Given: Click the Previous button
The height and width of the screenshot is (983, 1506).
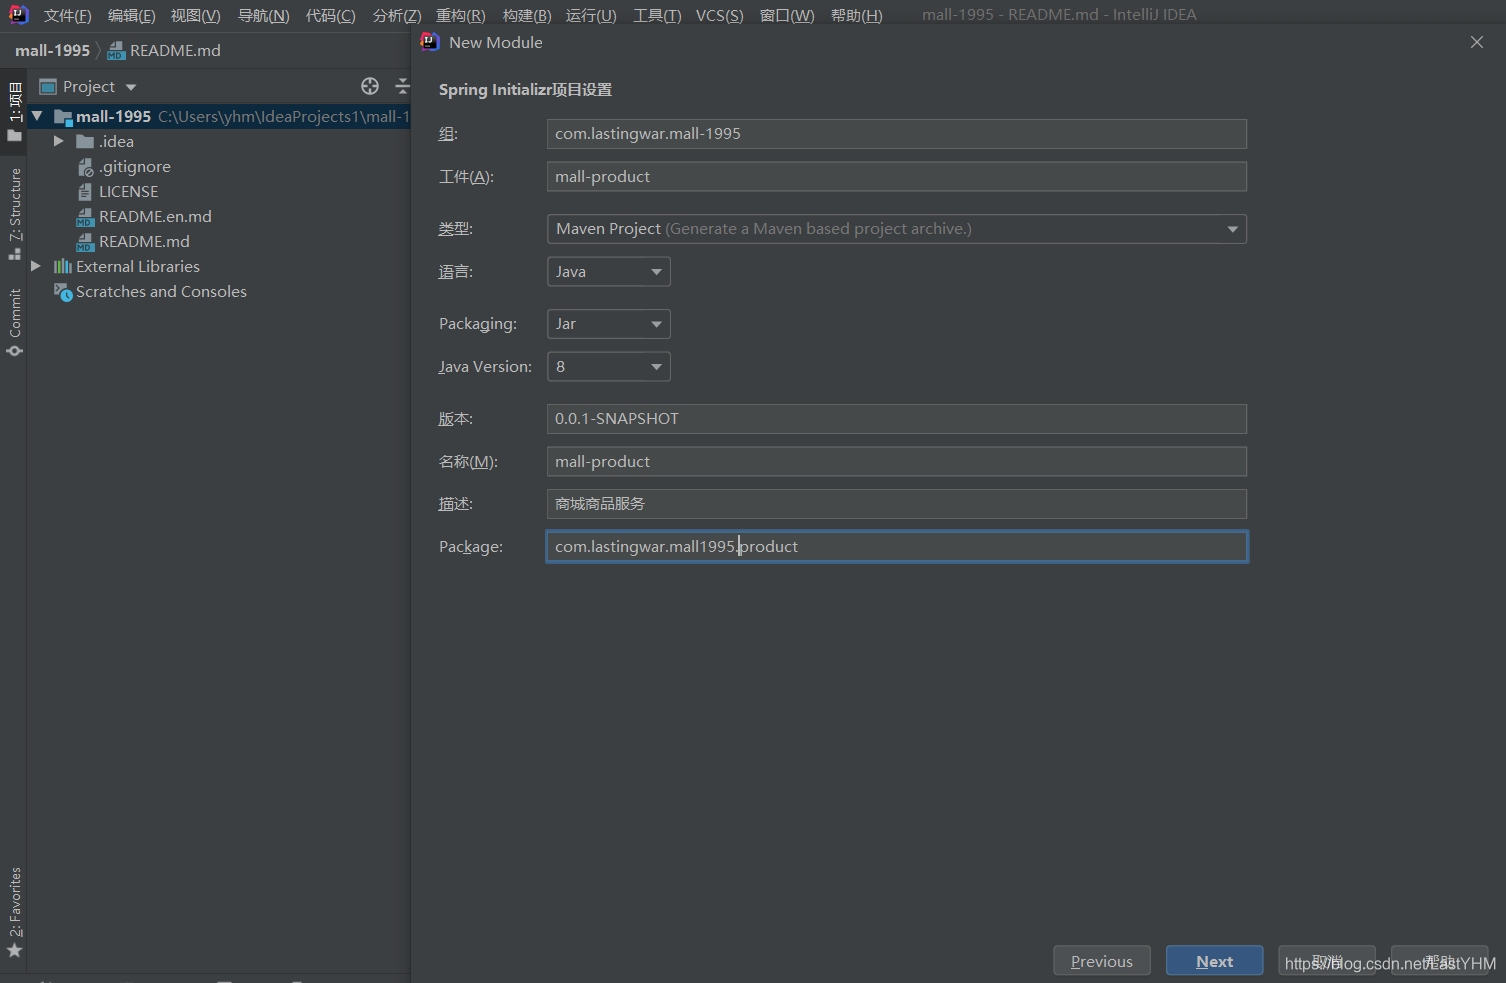Looking at the screenshot, I should click(1101, 961).
